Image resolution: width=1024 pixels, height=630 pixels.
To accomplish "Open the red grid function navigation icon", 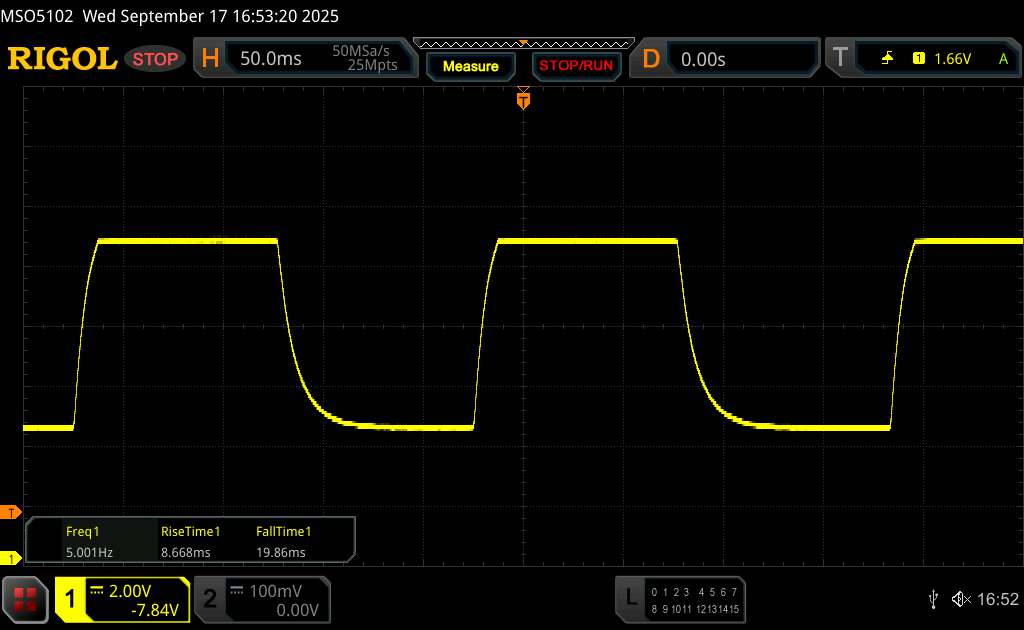I will click(26, 598).
